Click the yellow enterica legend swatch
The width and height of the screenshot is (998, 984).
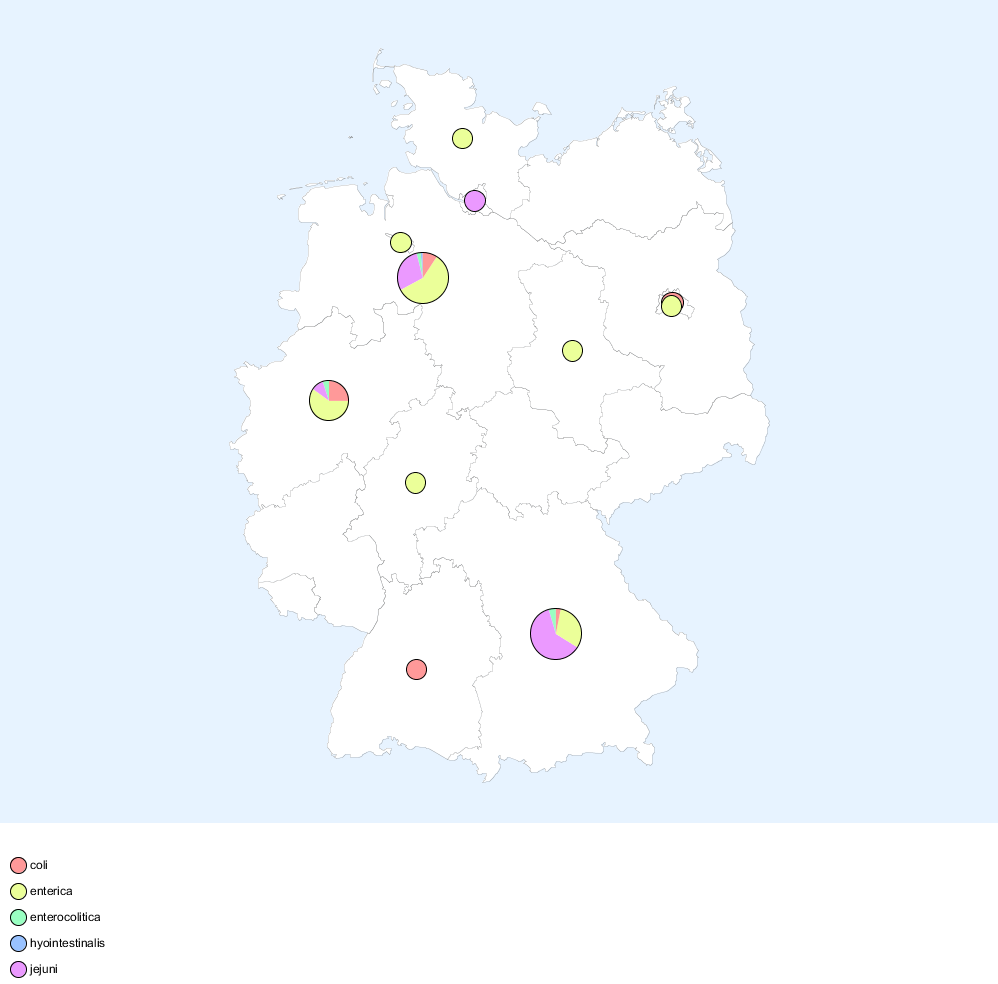(18, 892)
